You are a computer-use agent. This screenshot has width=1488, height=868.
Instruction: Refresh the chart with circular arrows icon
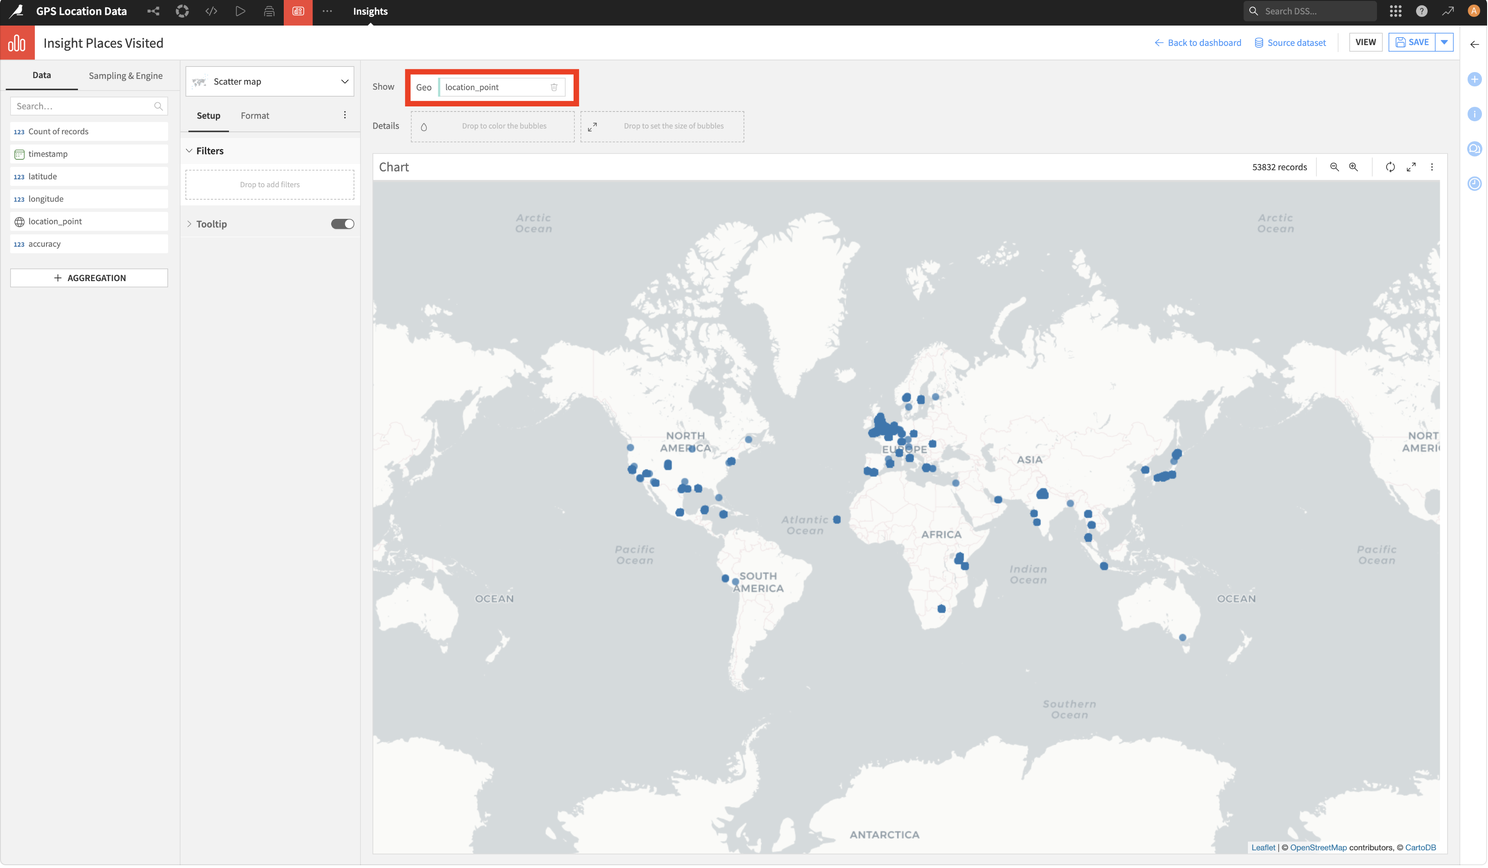click(x=1390, y=167)
